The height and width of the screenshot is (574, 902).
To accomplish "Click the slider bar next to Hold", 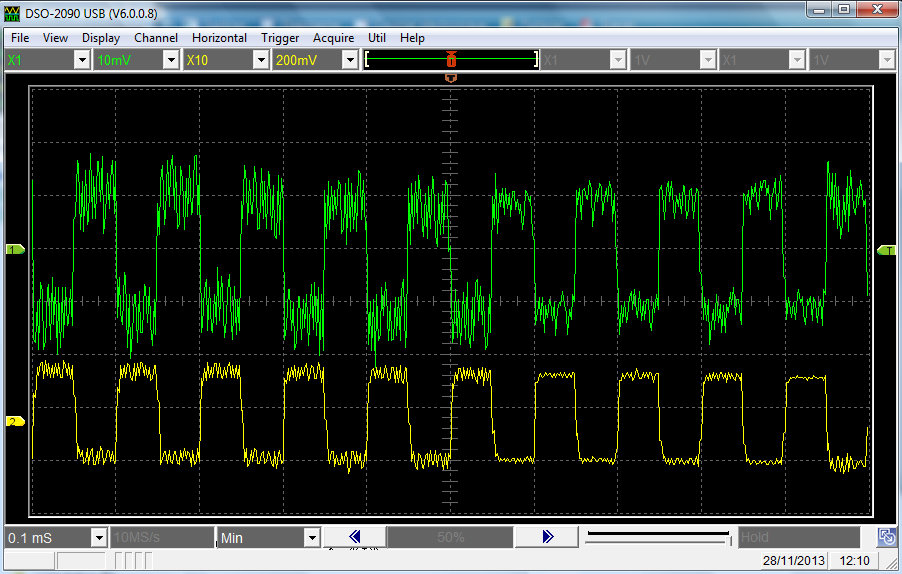I will (658, 538).
